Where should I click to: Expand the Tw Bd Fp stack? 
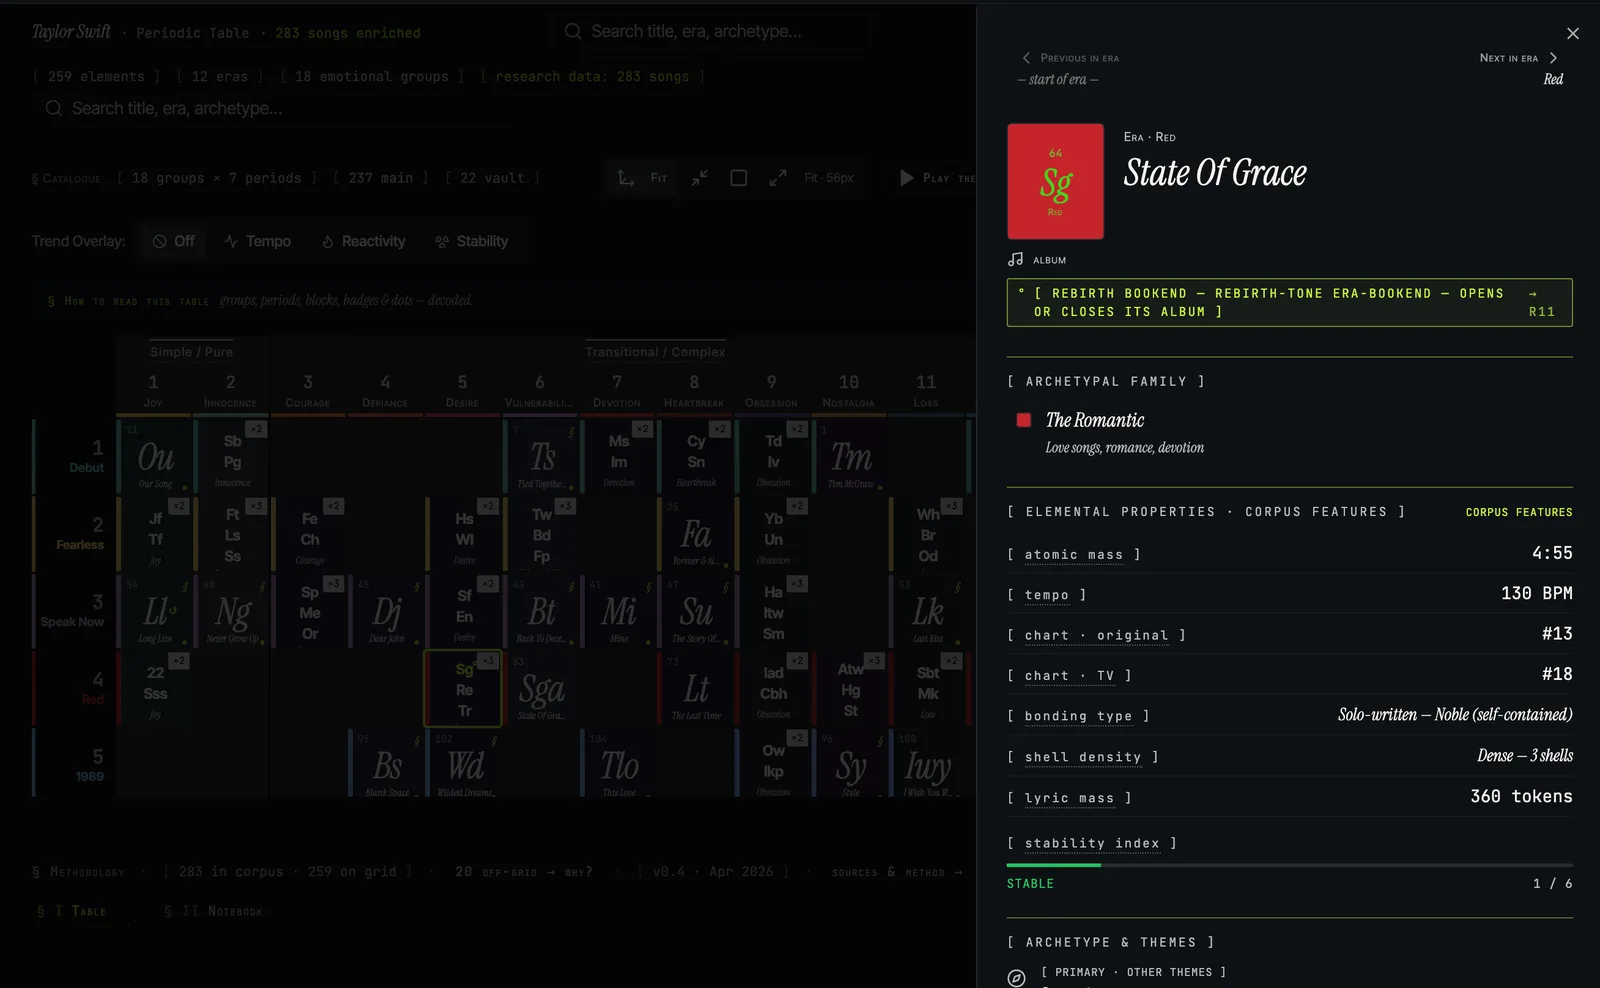click(542, 535)
